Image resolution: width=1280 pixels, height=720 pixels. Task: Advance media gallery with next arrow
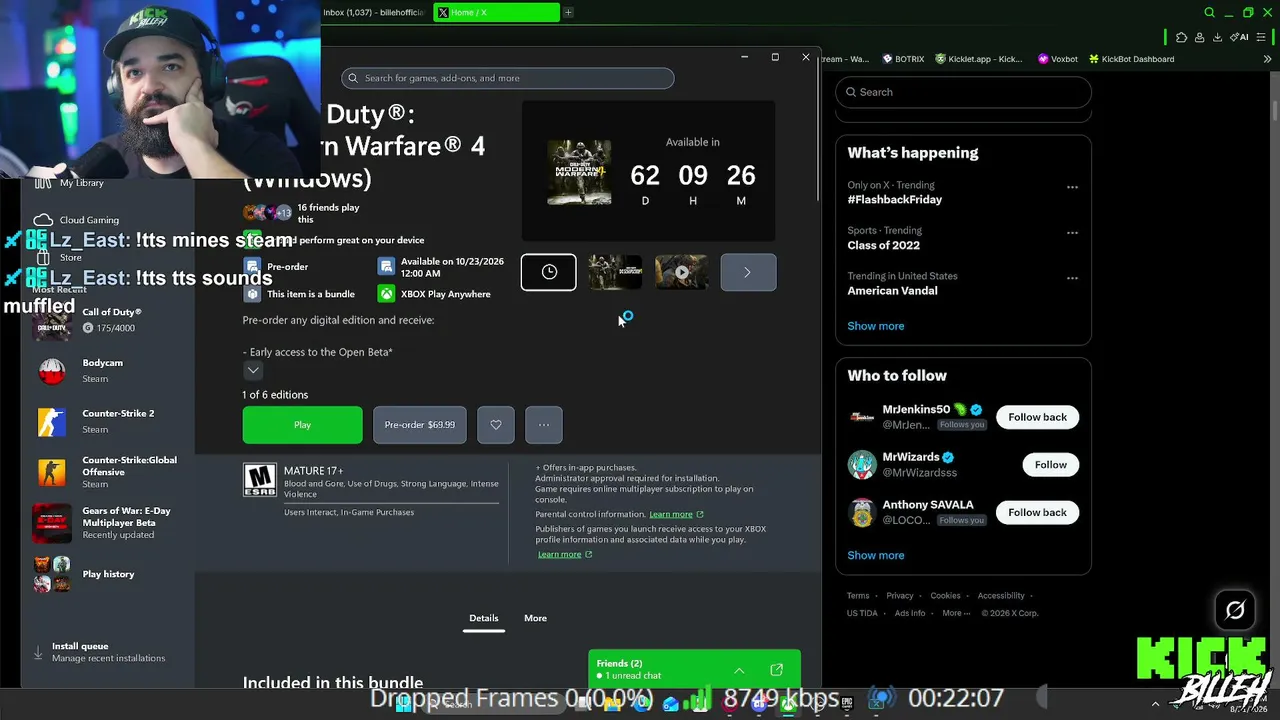click(x=748, y=272)
